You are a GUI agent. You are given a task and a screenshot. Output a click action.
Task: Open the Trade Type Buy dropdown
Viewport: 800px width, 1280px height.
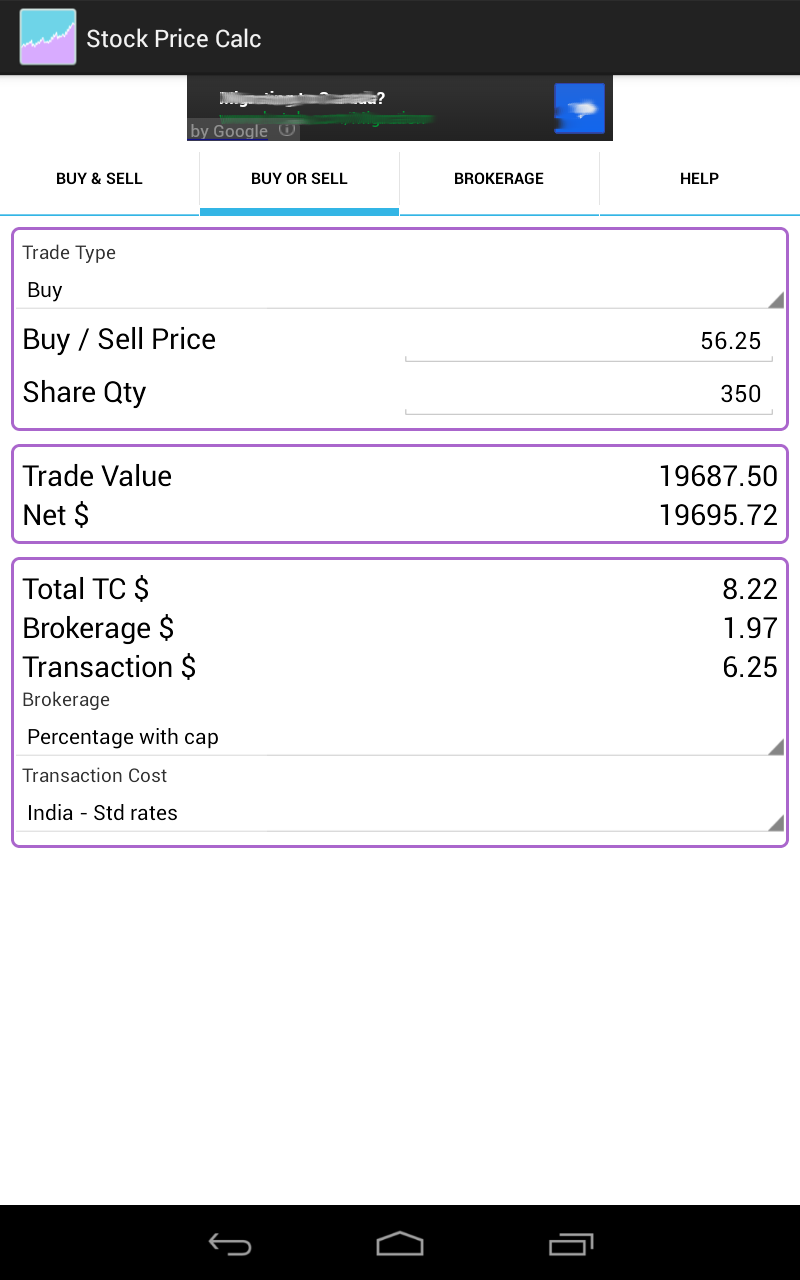400,290
